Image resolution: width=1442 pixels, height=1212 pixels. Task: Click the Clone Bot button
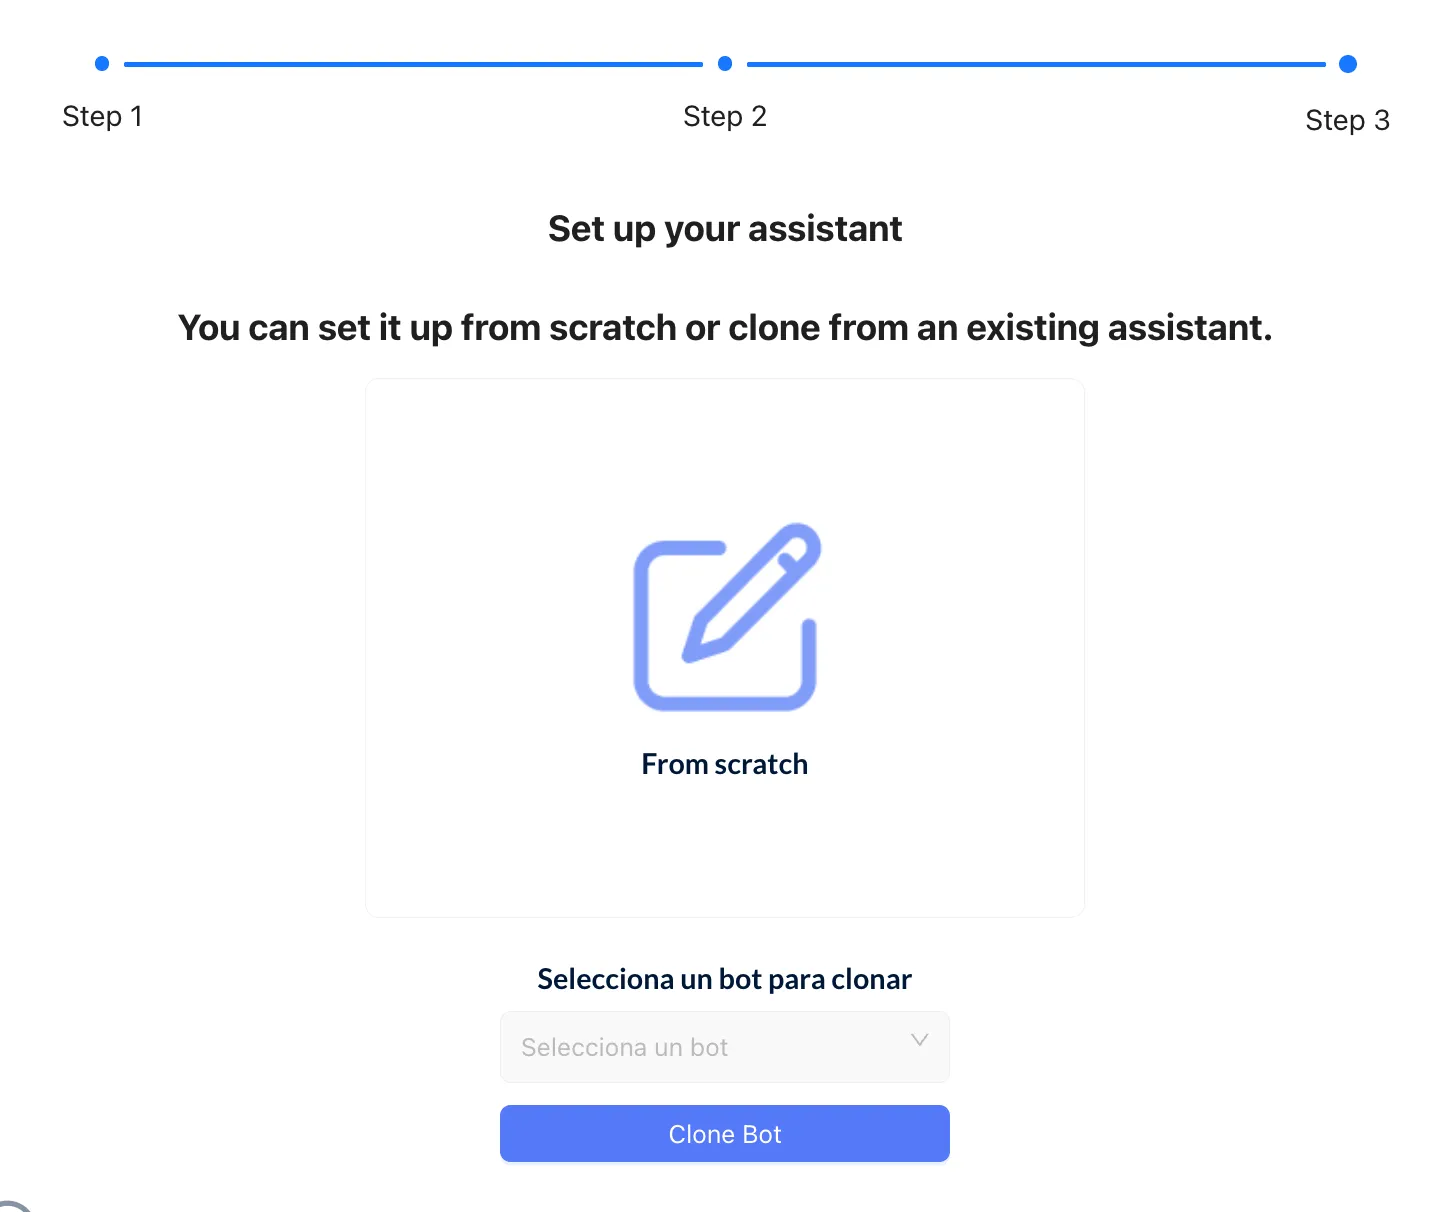pos(725,1134)
